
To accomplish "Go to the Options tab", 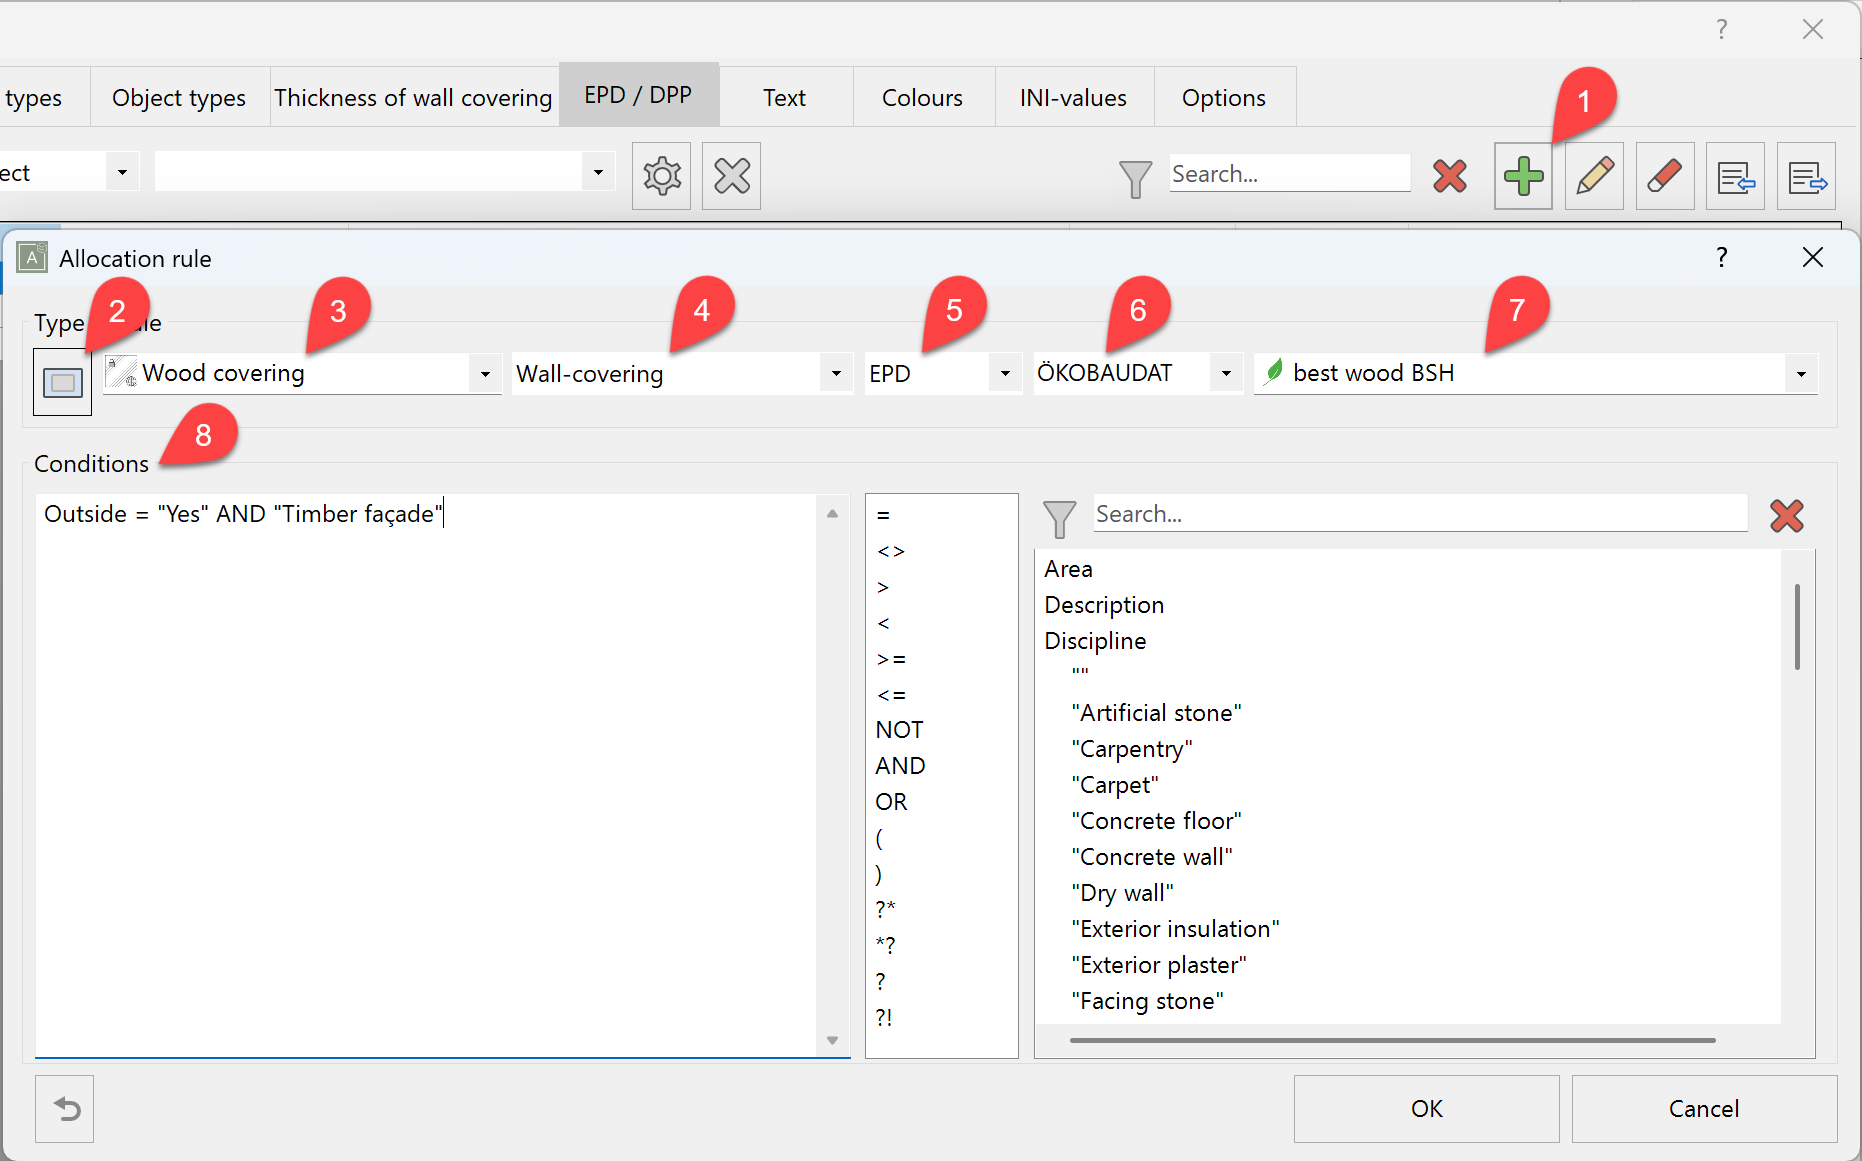I will point(1224,98).
